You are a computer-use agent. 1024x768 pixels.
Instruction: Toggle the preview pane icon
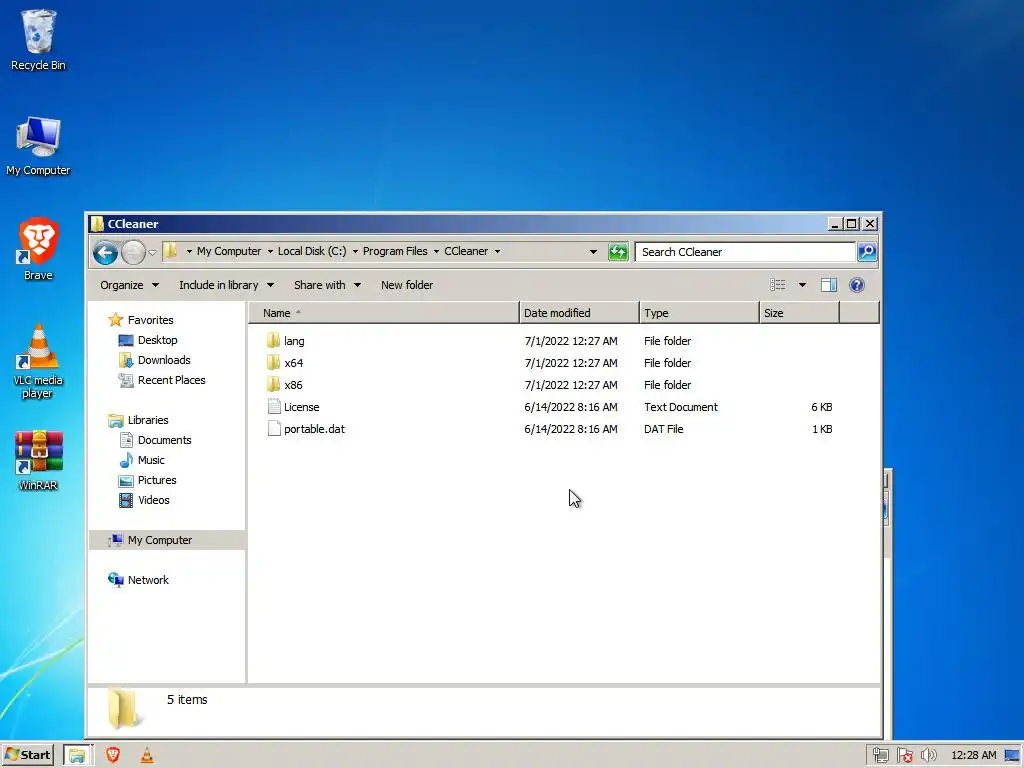point(829,285)
